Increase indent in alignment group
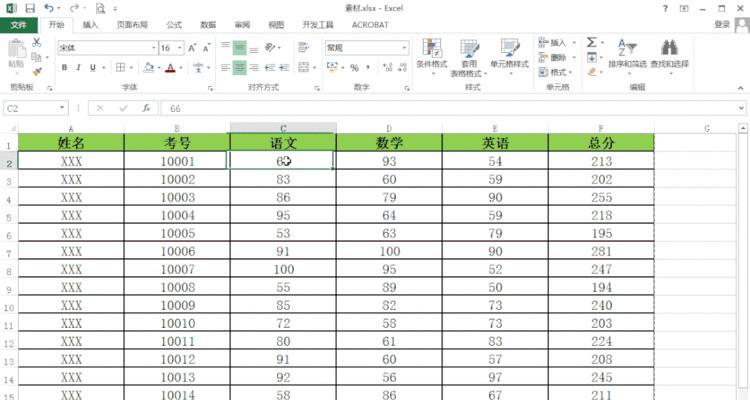 click(284, 67)
